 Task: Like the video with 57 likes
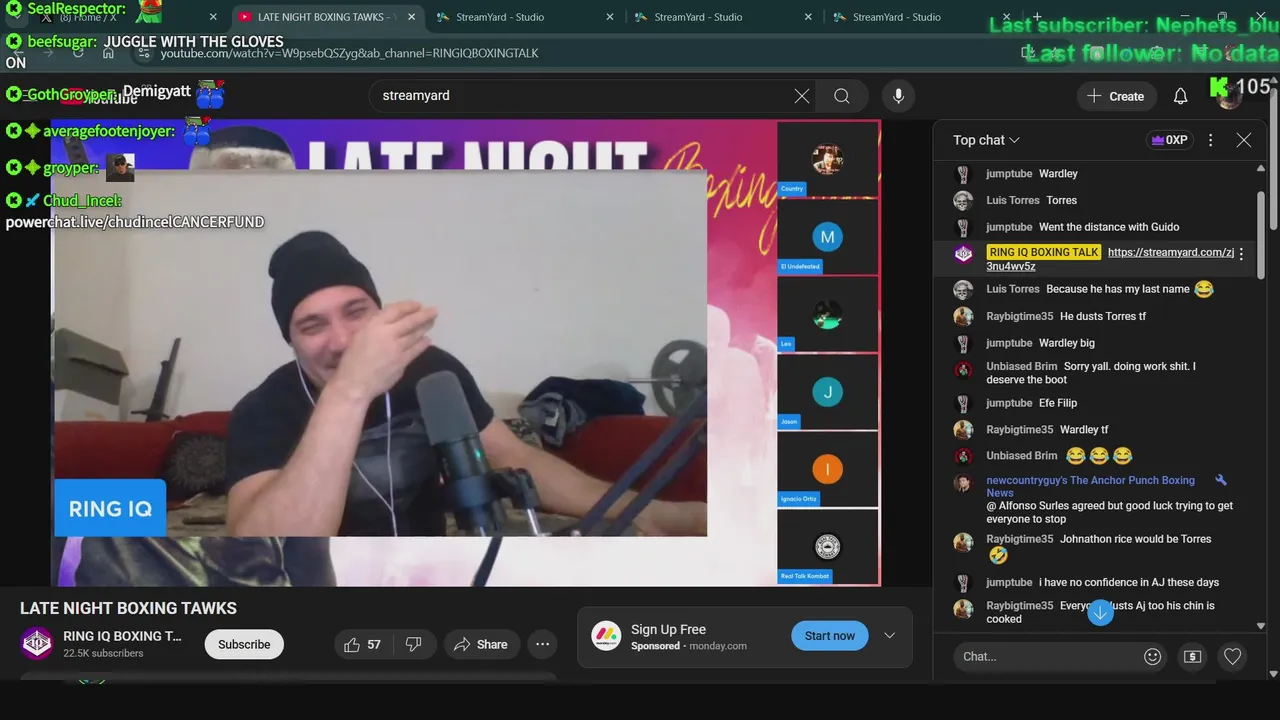pyautogui.click(x=362, y=645)
